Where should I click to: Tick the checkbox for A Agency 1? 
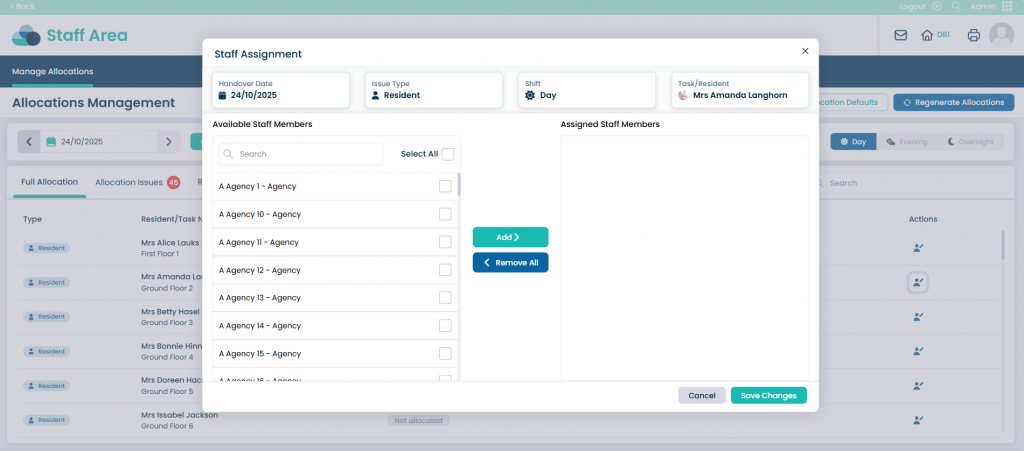[x=445, y=186]
